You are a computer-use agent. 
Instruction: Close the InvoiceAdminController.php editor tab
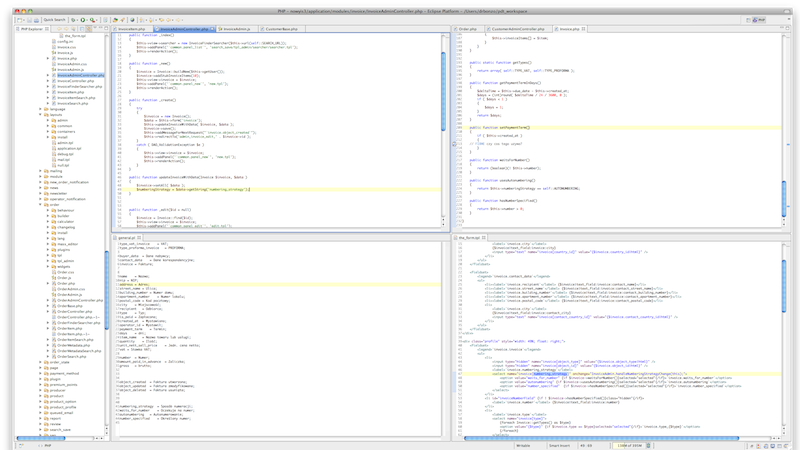pos(212,30)
